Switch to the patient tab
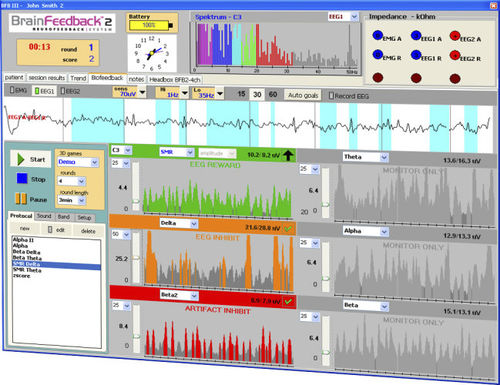500x385 pixels. 14,77
